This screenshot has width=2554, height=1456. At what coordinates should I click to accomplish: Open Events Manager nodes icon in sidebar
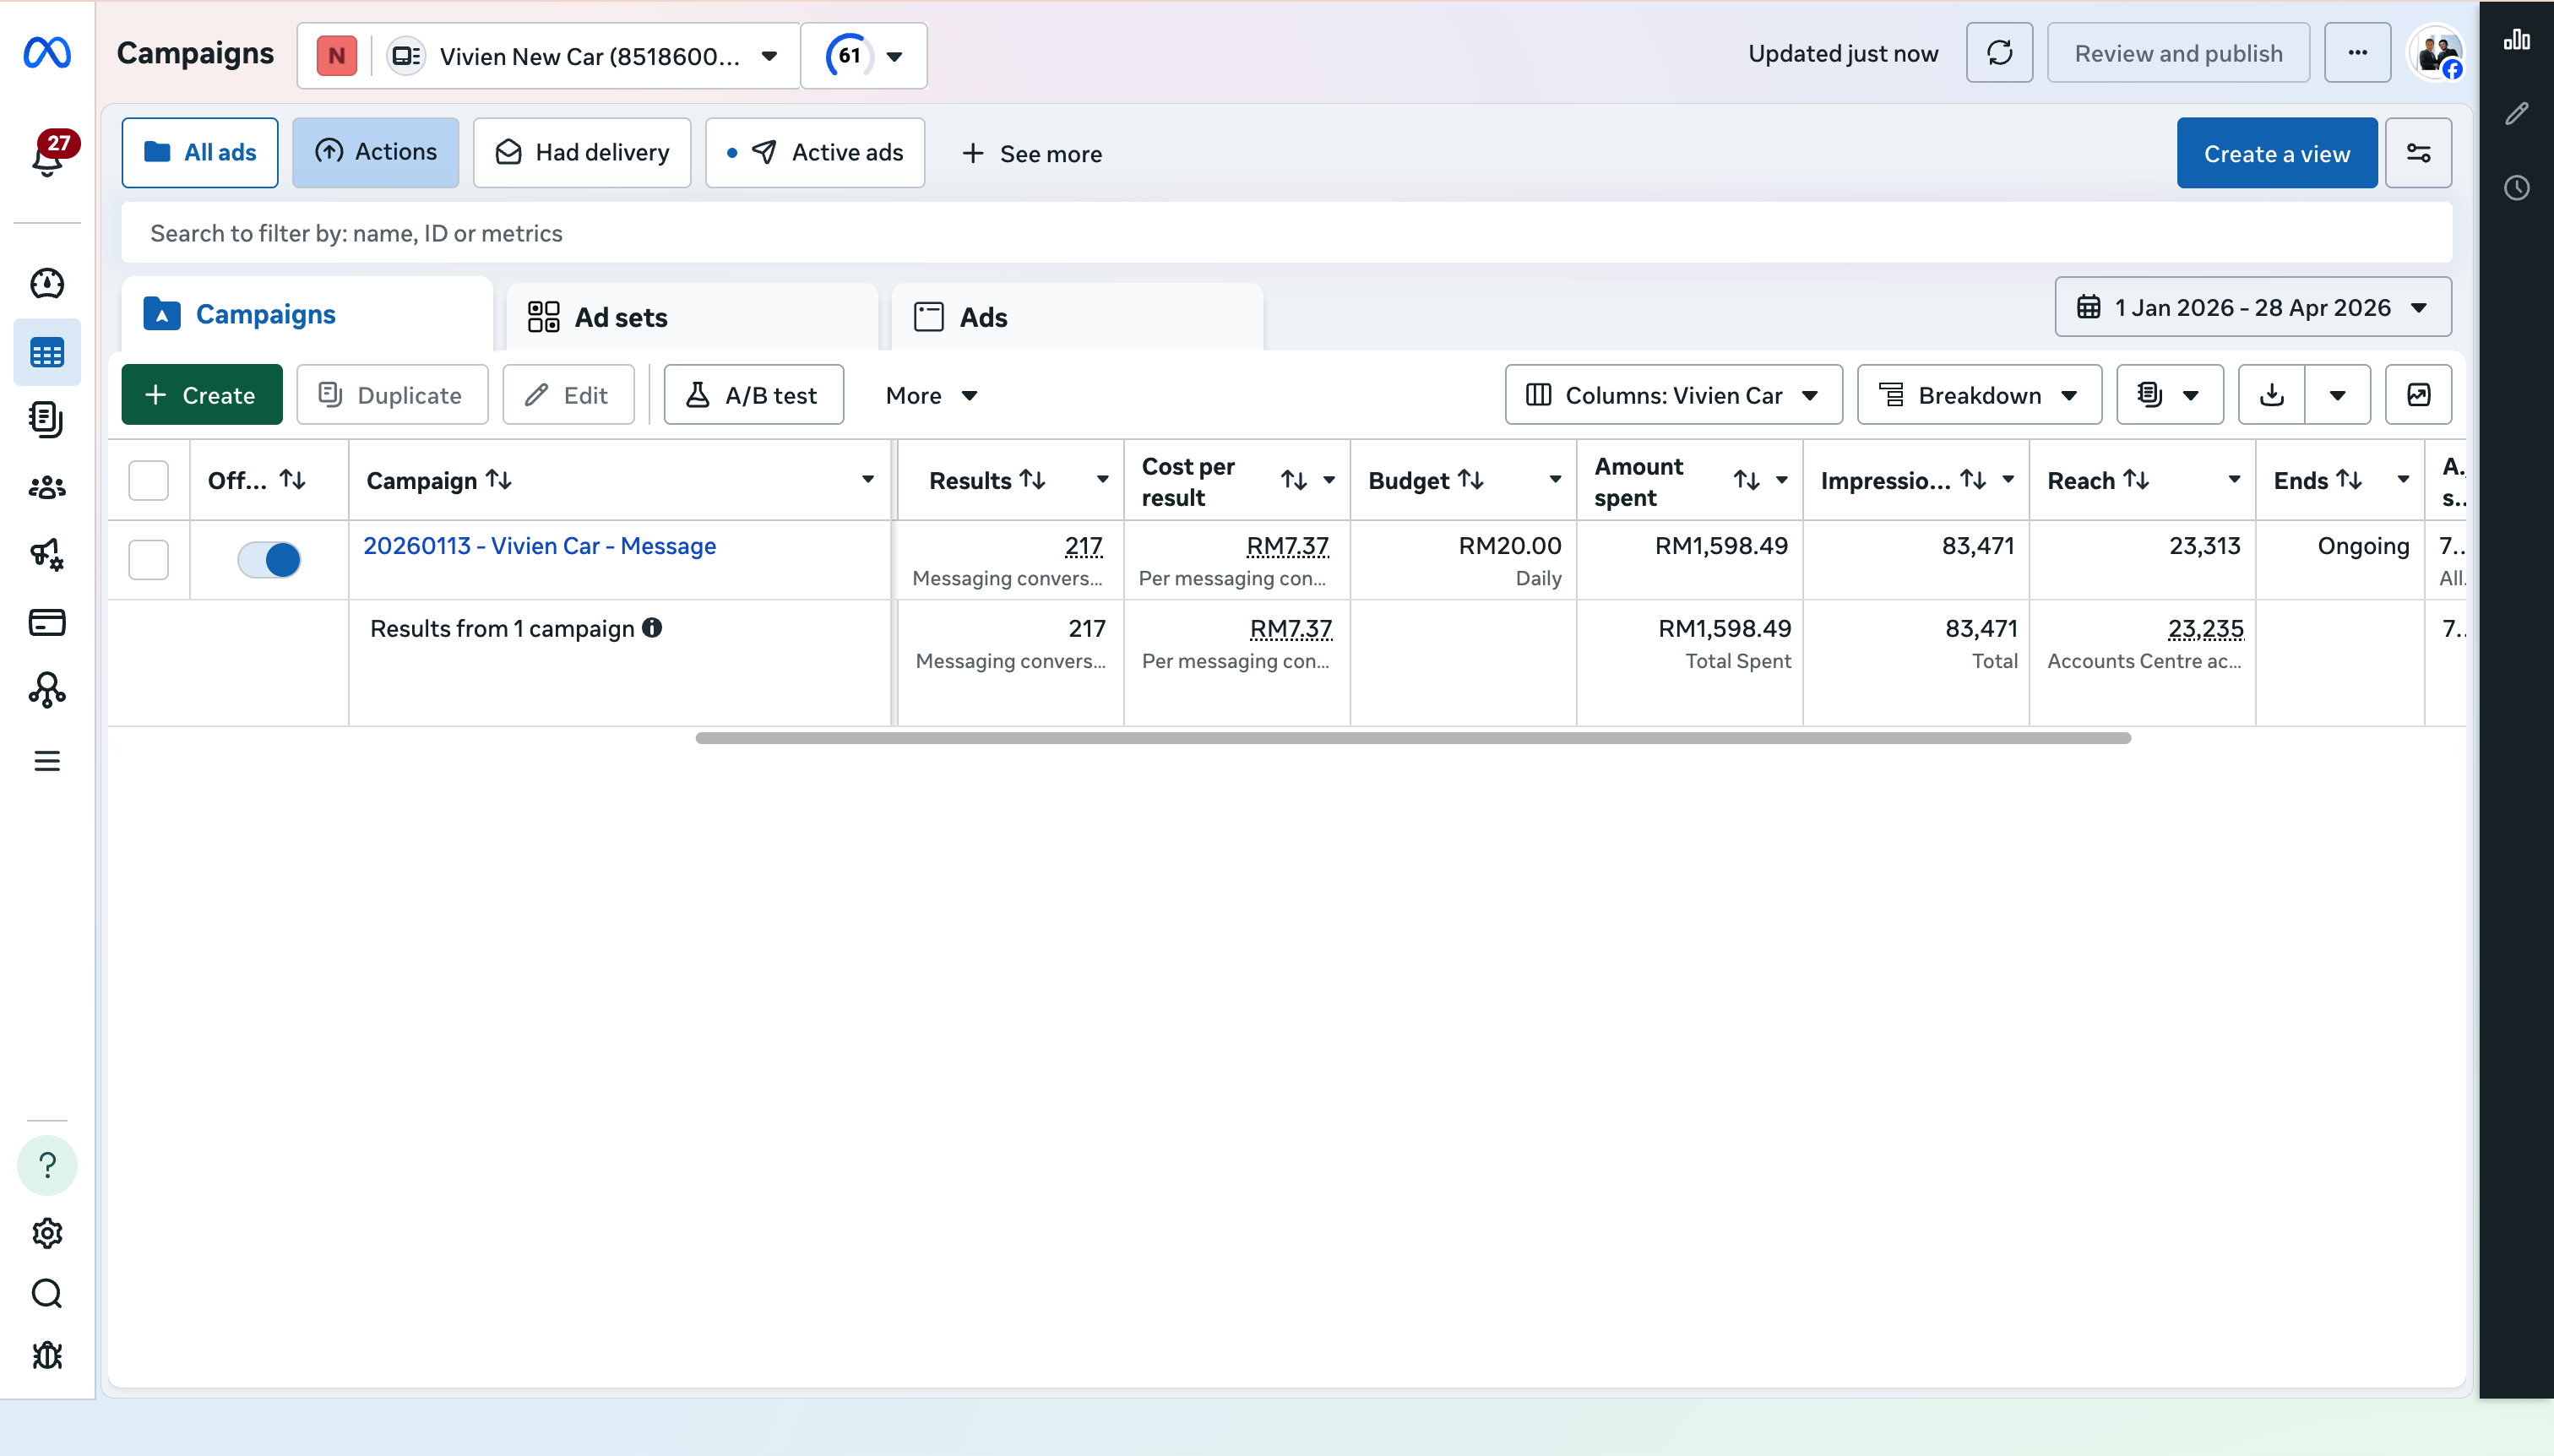47,691
